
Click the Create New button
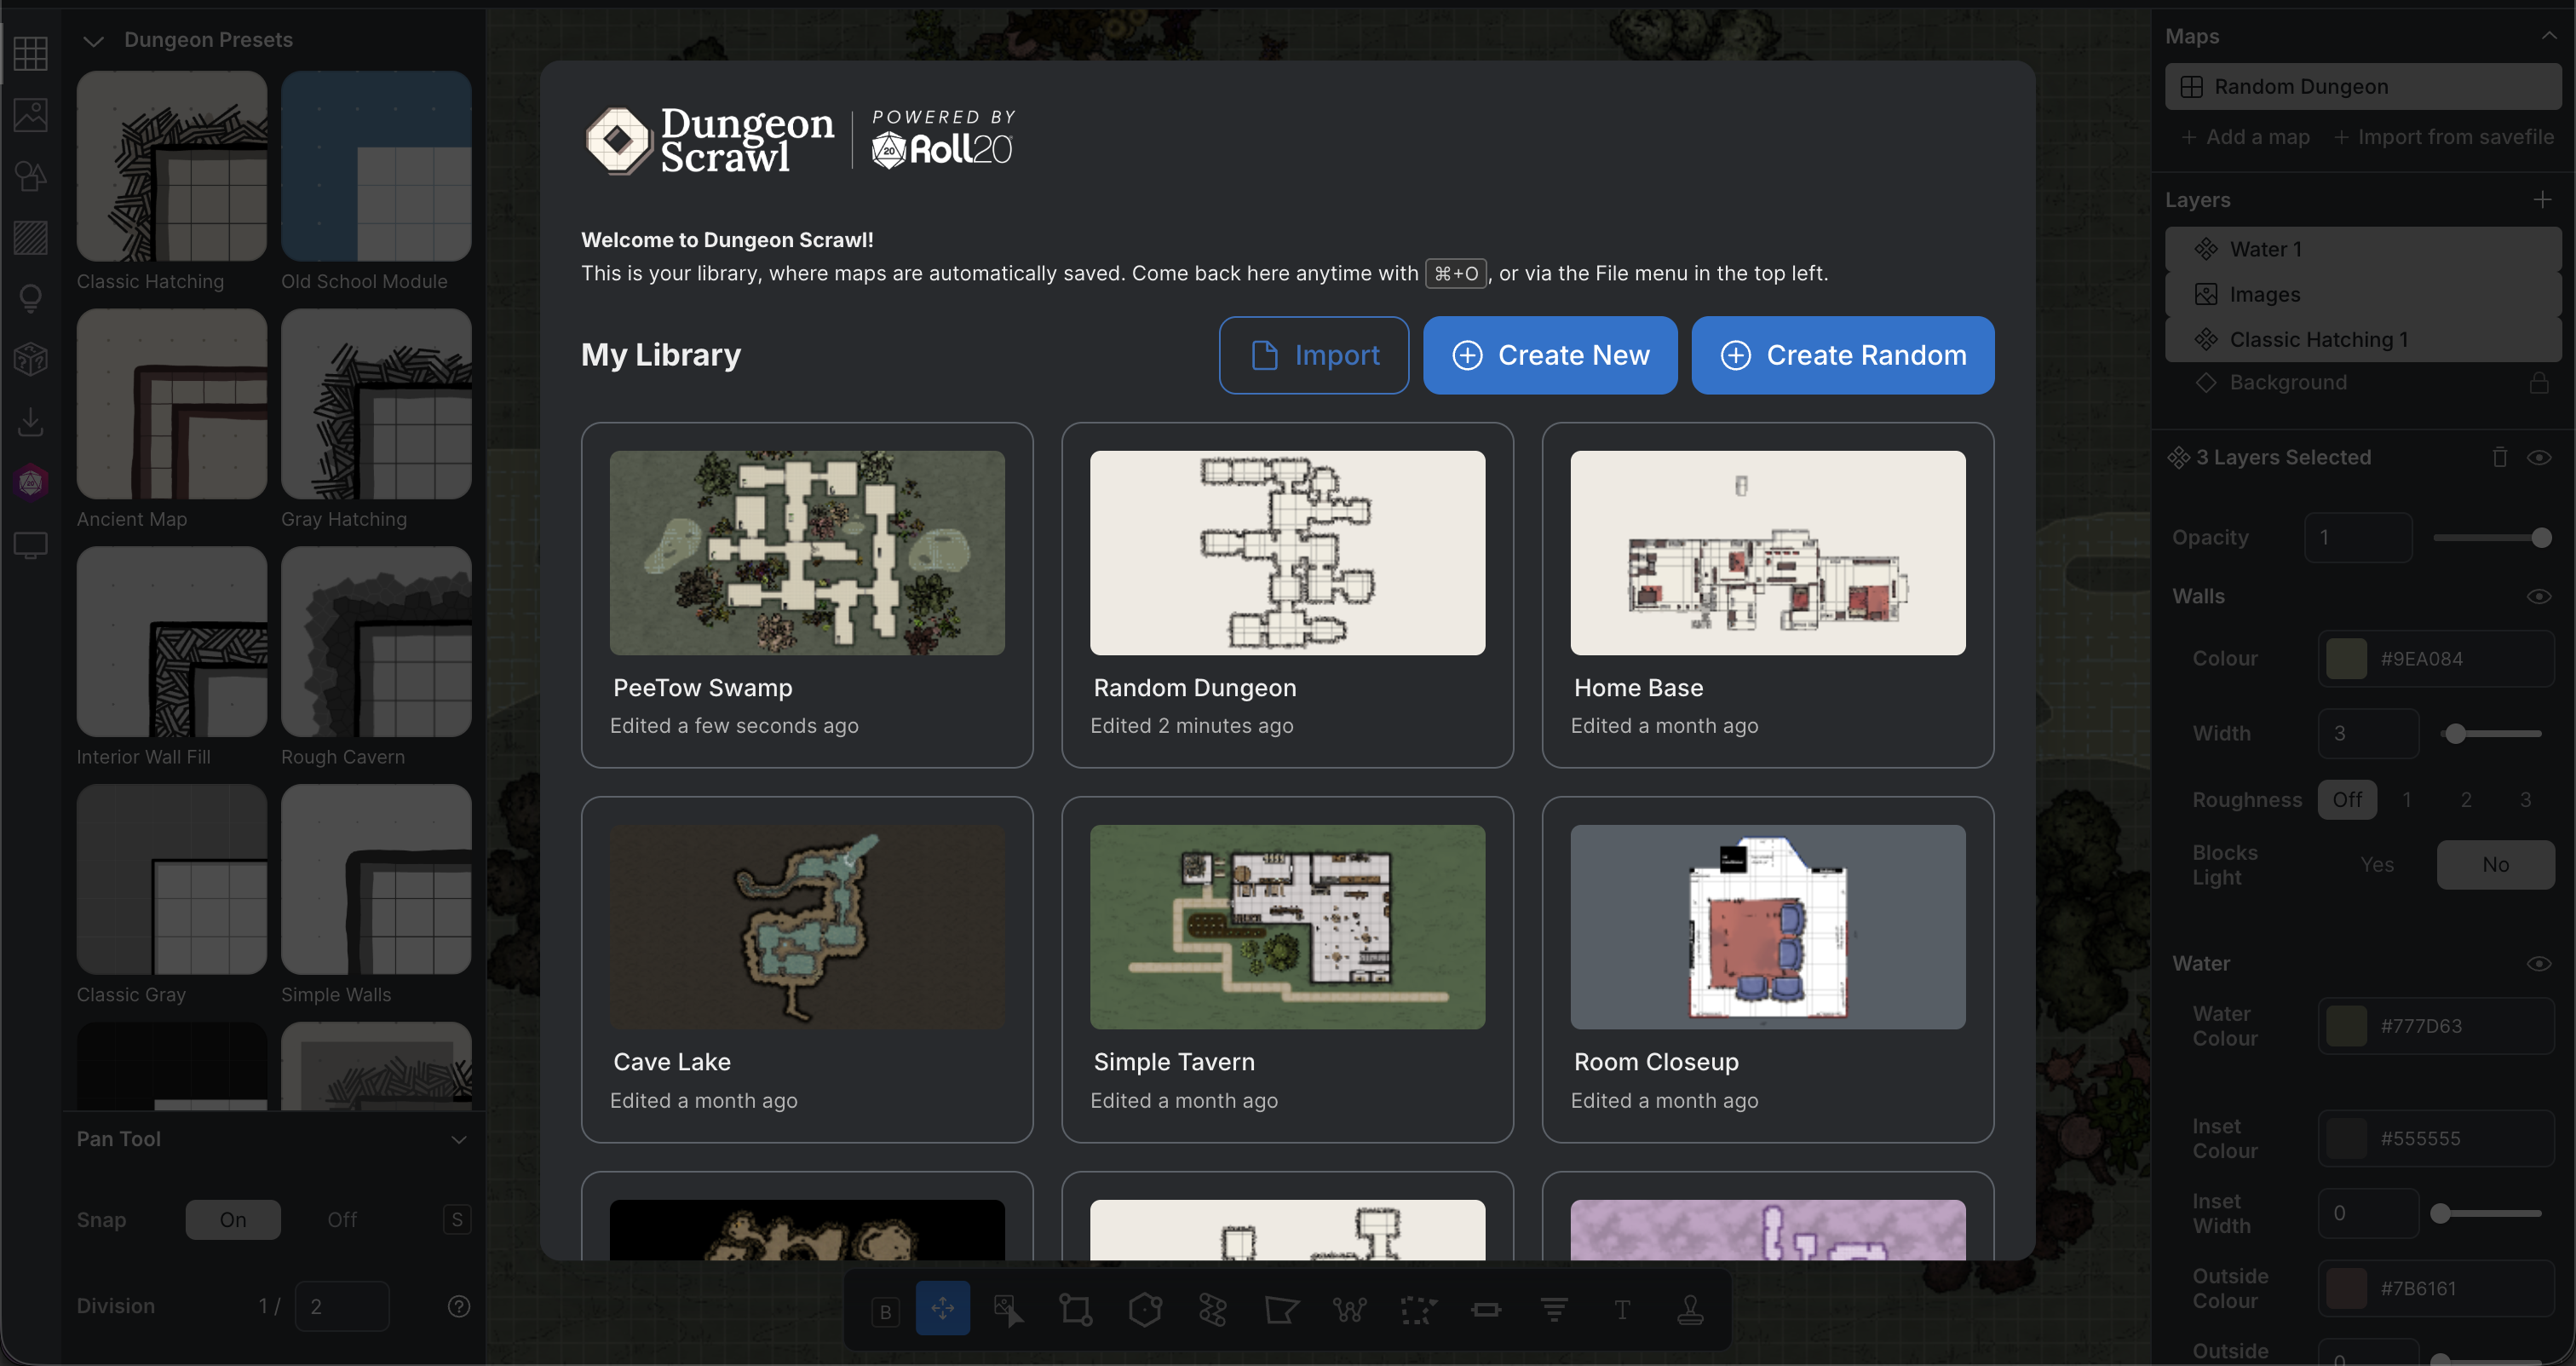coord(1550,355)
